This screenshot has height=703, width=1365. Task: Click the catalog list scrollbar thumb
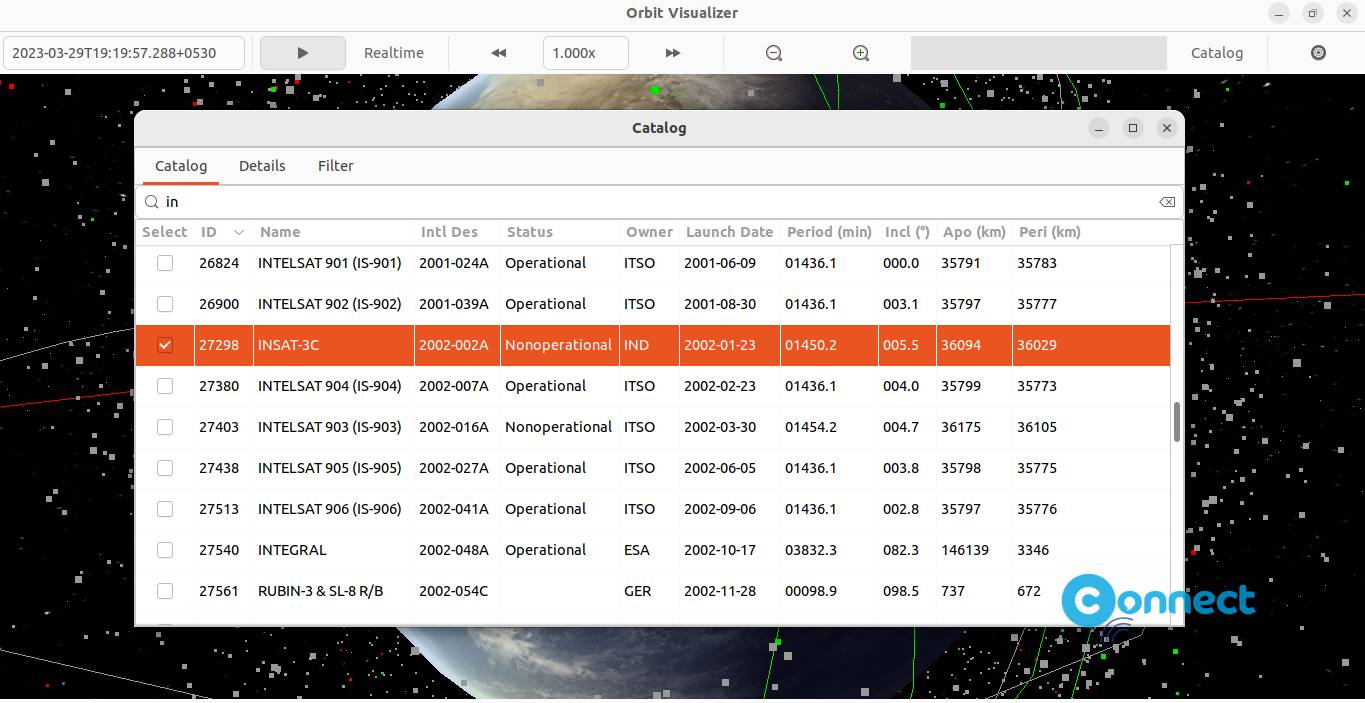pyautogui.click(x=1177, y=421)
